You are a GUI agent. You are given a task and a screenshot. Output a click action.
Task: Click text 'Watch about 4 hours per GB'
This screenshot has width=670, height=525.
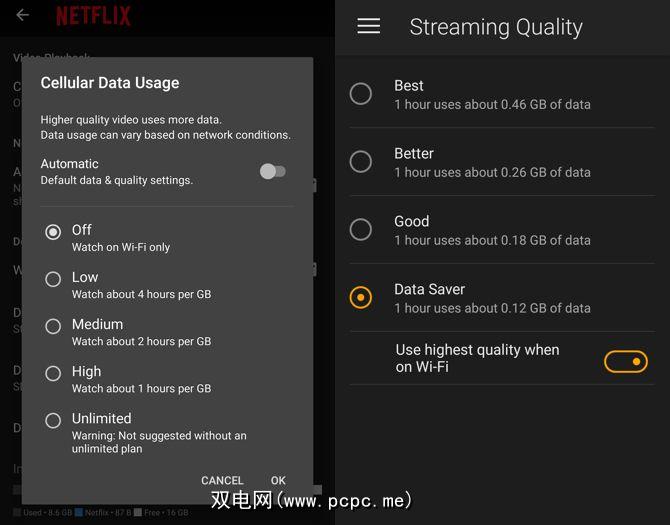141,294
